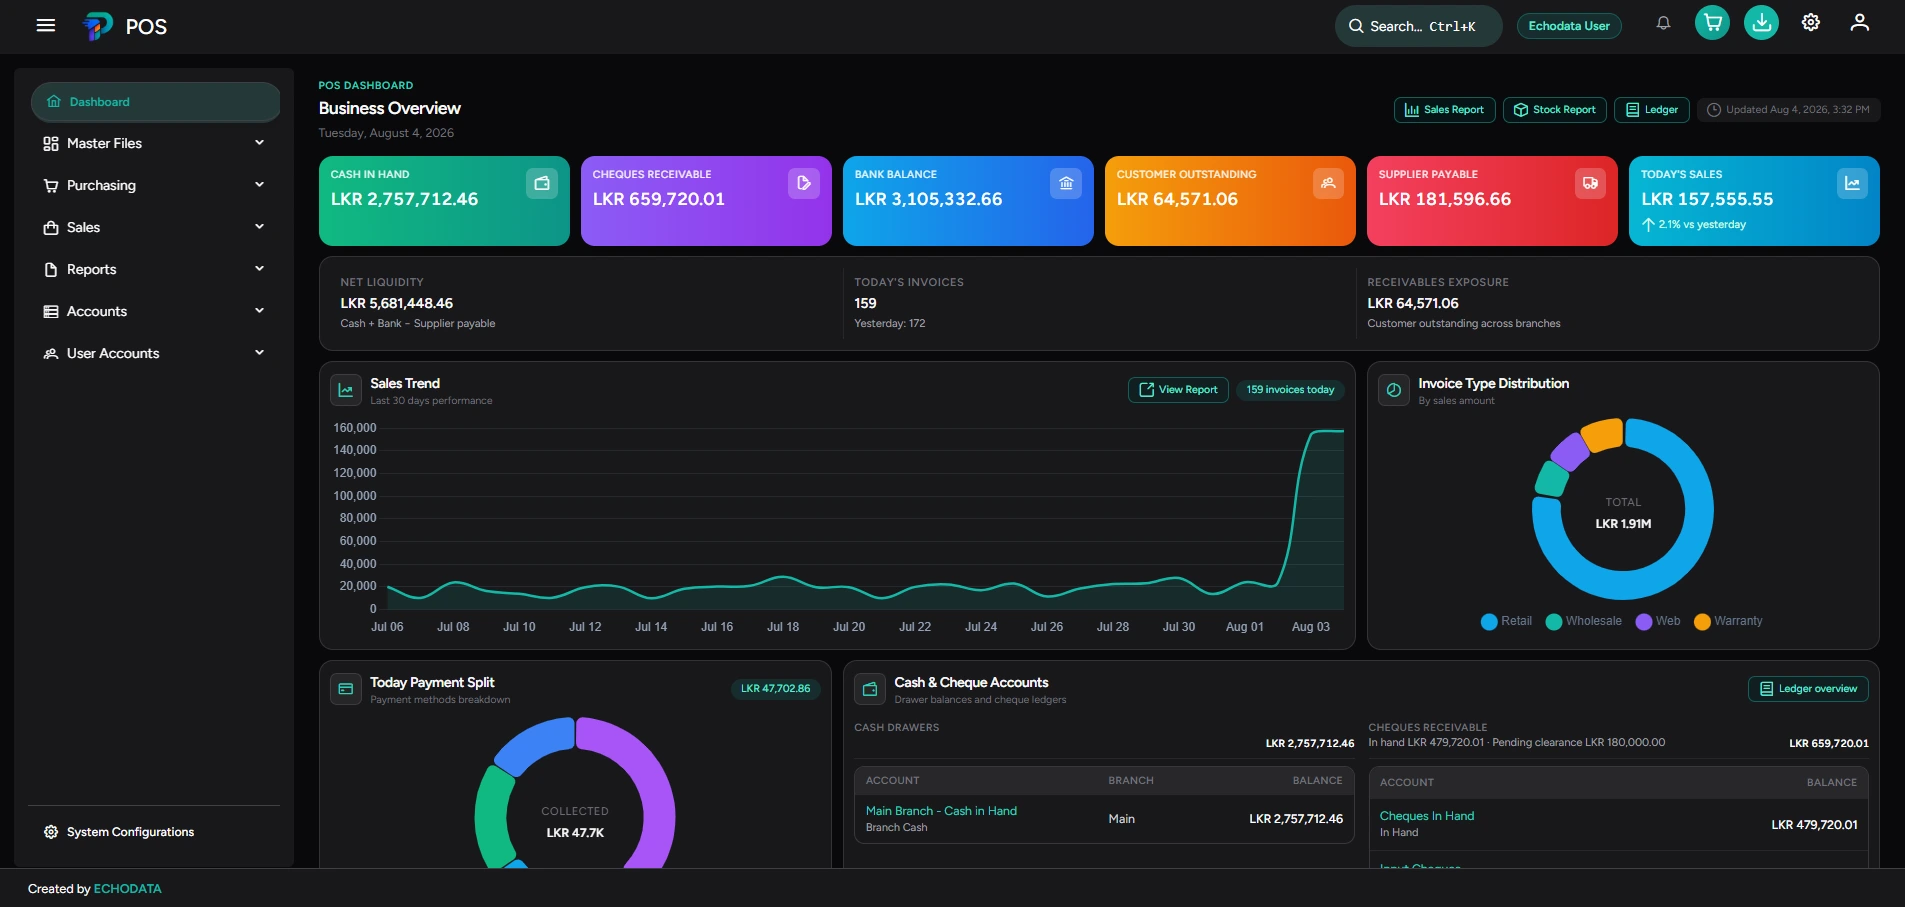
Task: Open the user profile icon
Action: 1859,23
